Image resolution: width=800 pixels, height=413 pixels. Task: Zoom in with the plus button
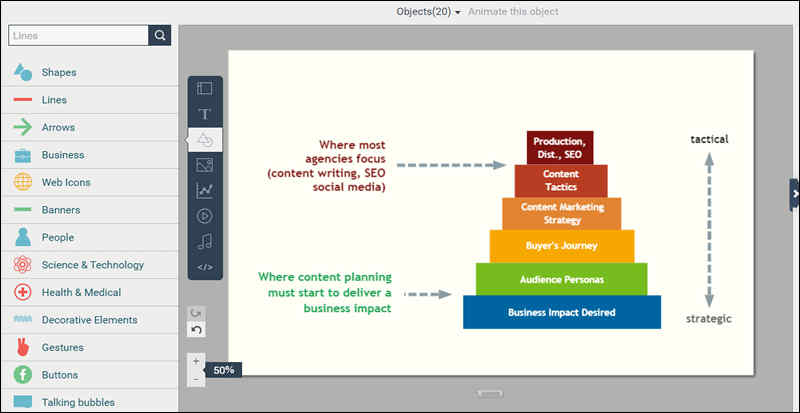click(196, 361)
